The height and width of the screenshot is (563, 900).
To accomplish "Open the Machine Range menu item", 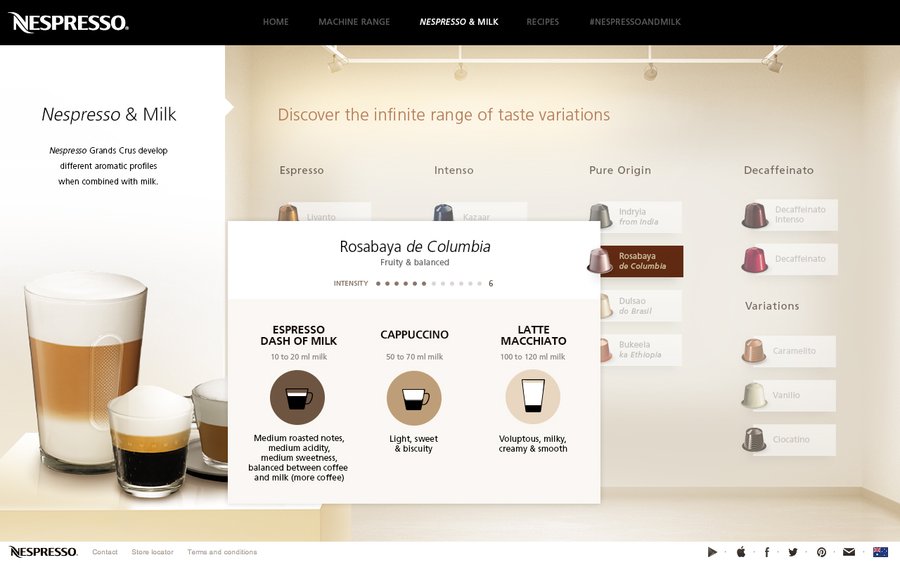I will click(x=354, y=22).
